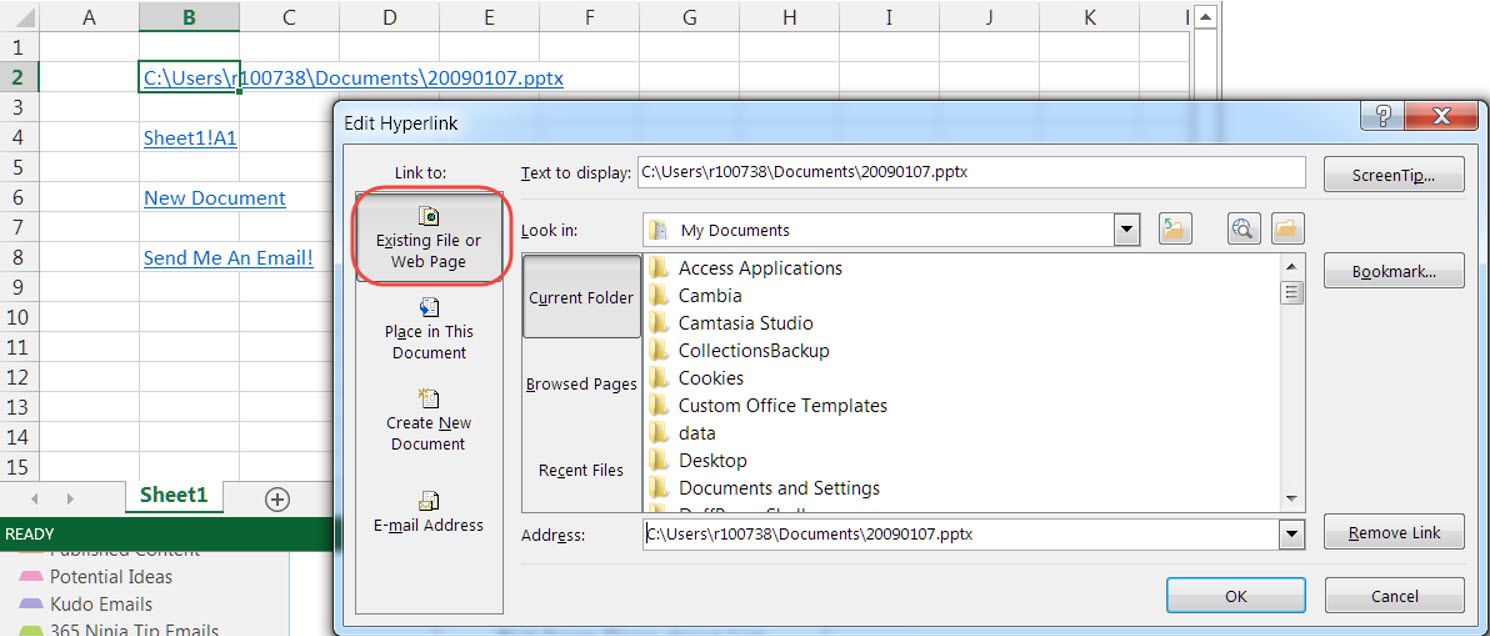Viewport: 1490px width, 636px height.
Task: Expand the Look in dropdown
Action: coord(1127,230)
